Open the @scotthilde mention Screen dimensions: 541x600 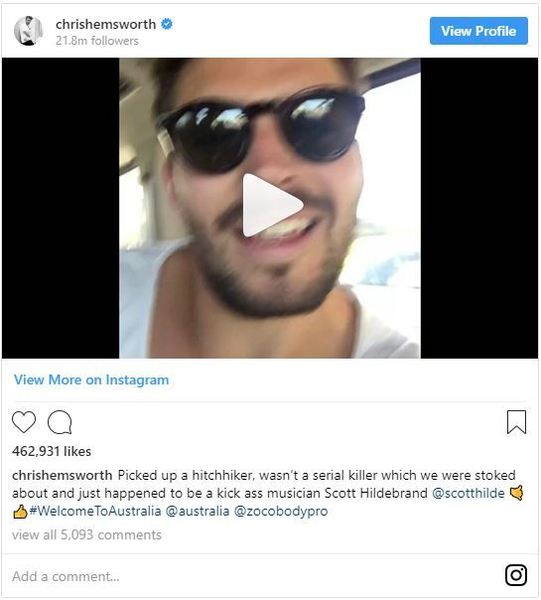click(468, 493)
